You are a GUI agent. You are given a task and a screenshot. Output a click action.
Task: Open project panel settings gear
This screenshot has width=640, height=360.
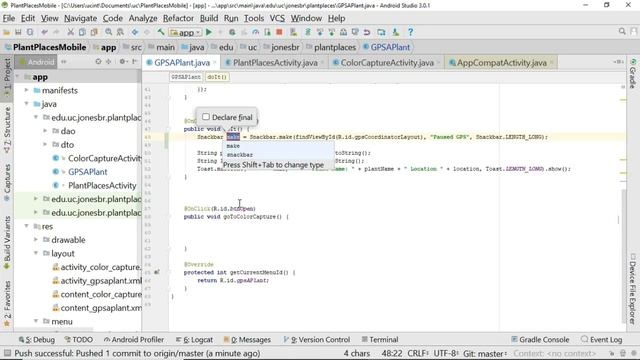122,62
